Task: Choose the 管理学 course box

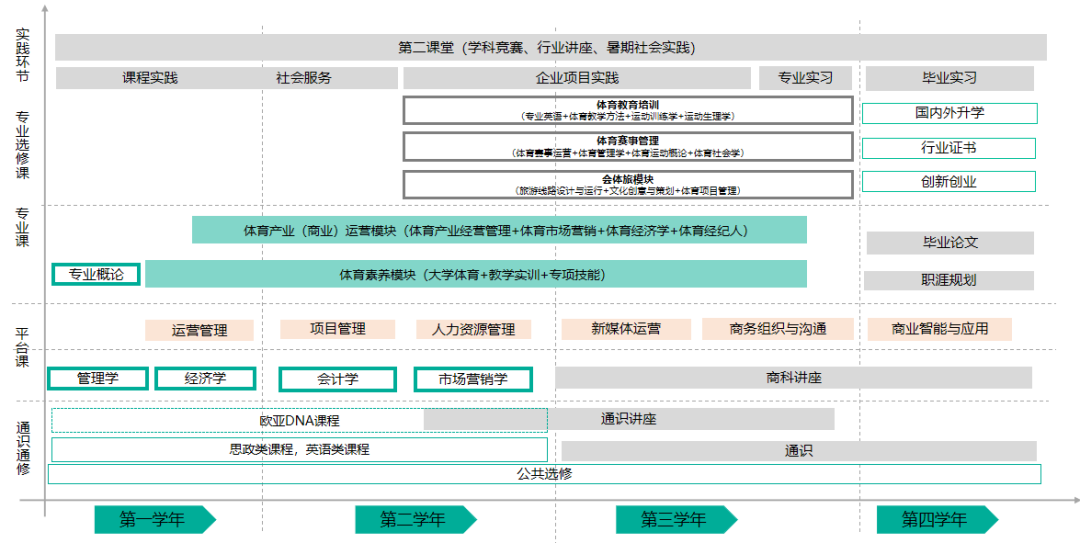Action: point(98,378)
